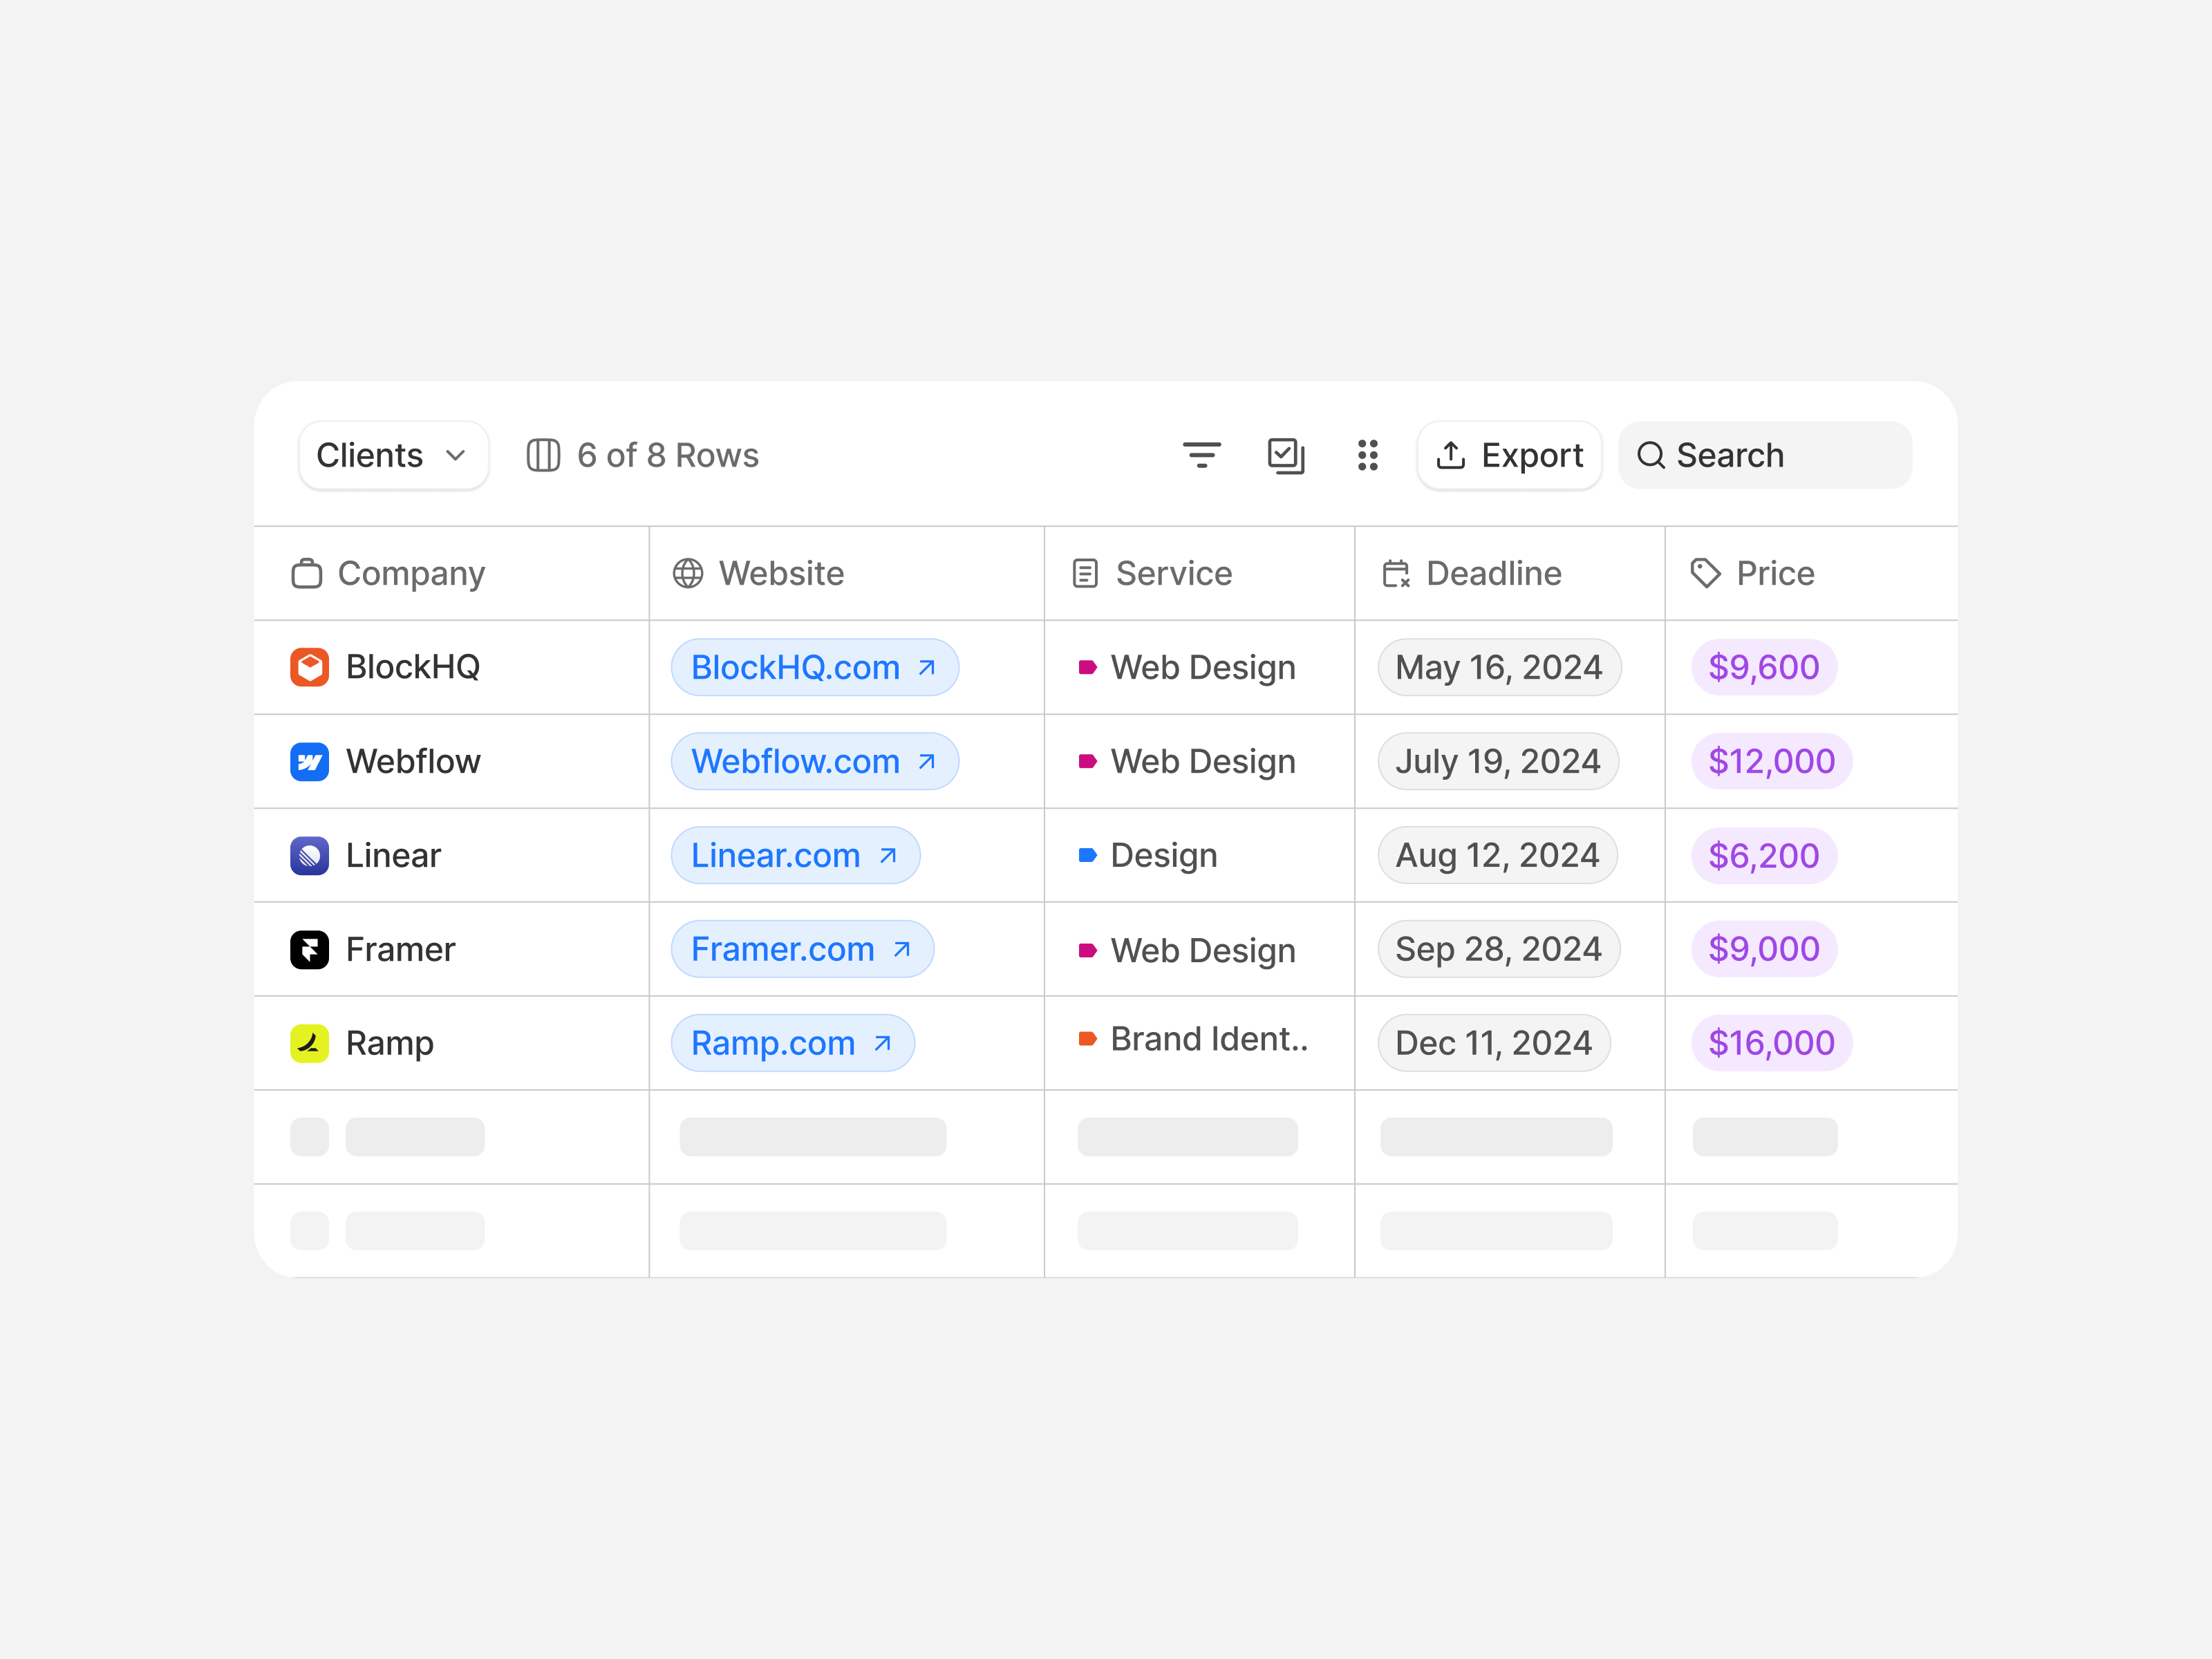Select the $16,000 price badge
The width and height of the screenshot is (2212, 1659).
pyautogui.click(x=1770, y=1042)
